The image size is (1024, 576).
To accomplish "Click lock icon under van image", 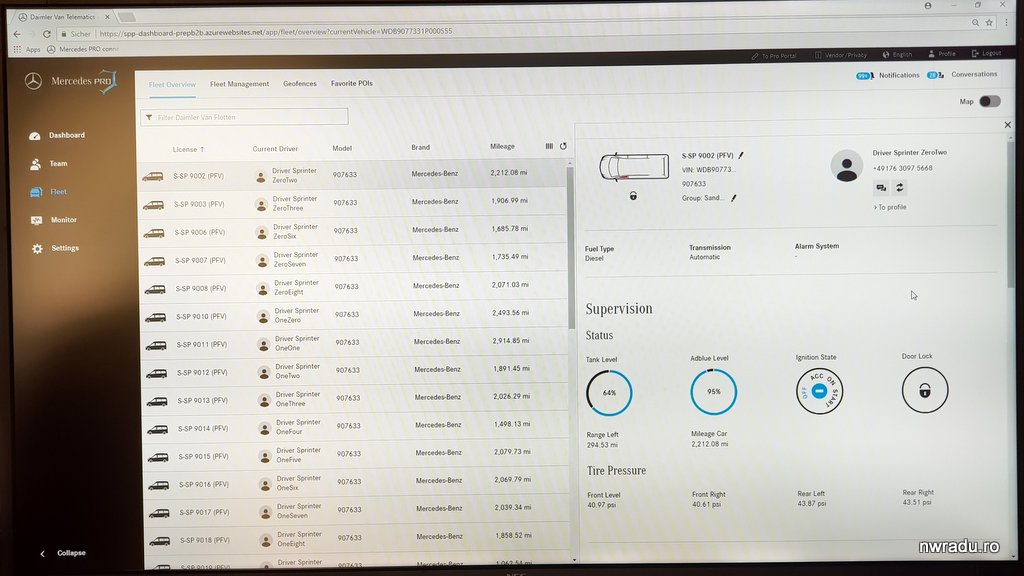I will tap(633, 196).
